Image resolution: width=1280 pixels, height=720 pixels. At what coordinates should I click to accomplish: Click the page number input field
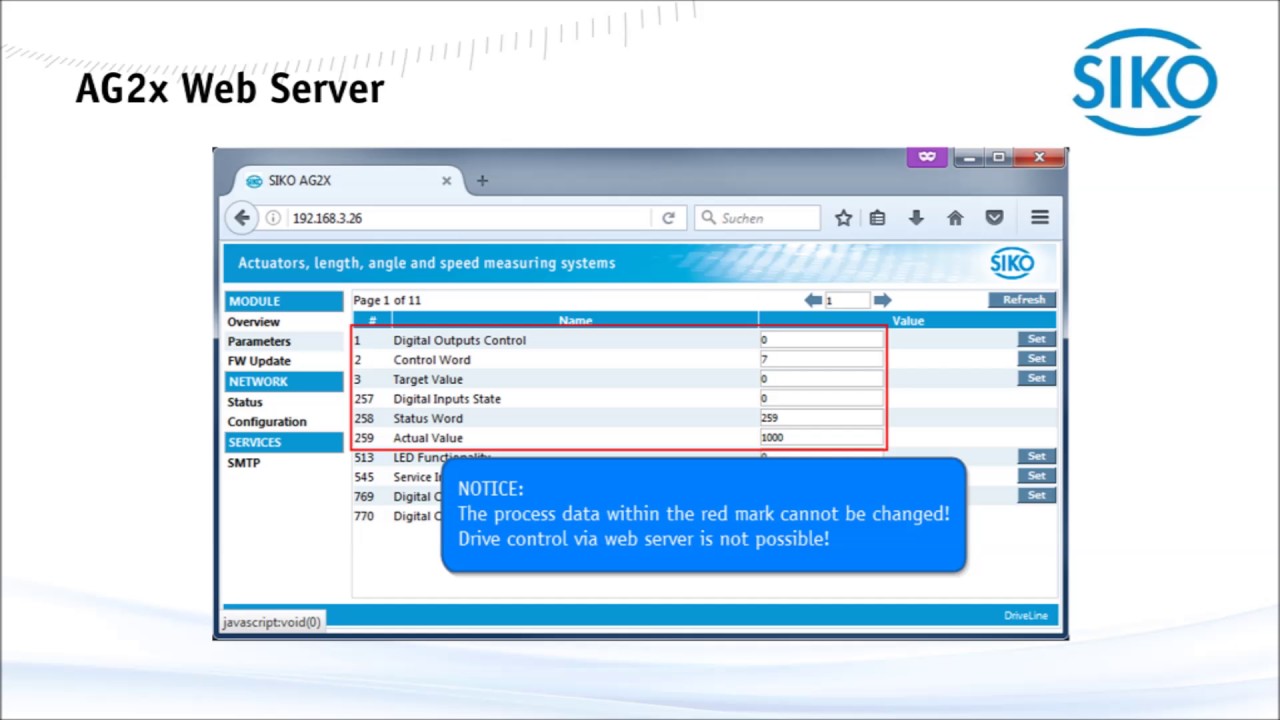click(847, 300)
